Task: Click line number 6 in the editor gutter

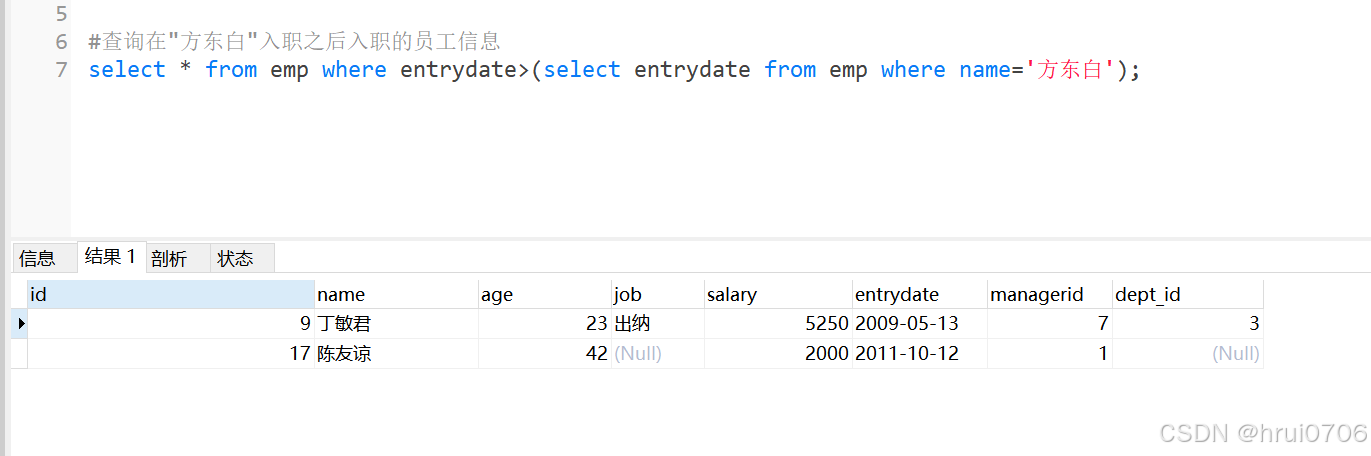Action: click(x=61, y=42)
